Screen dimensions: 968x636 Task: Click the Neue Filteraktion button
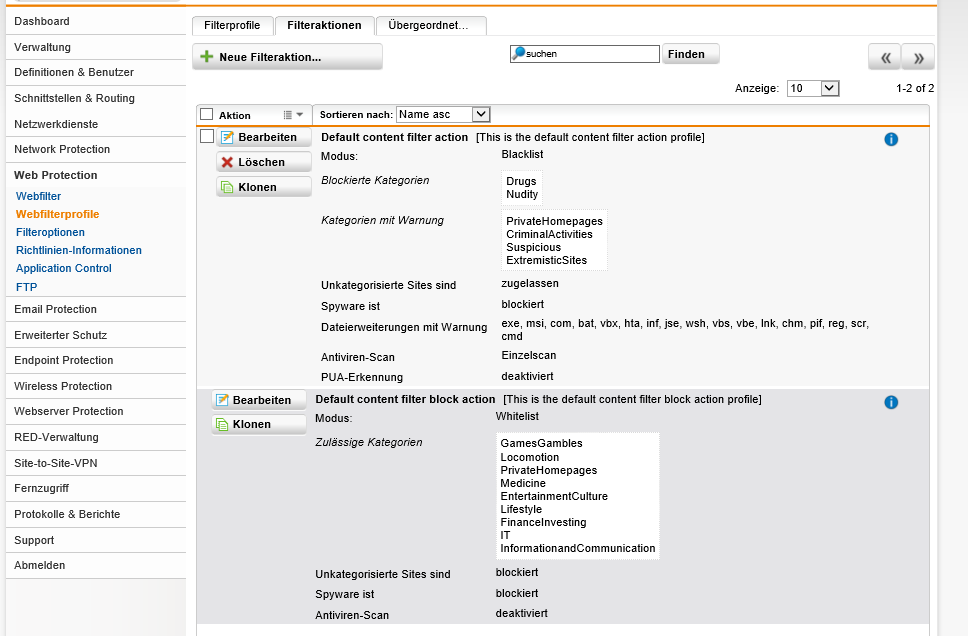[x=287, y=57]
